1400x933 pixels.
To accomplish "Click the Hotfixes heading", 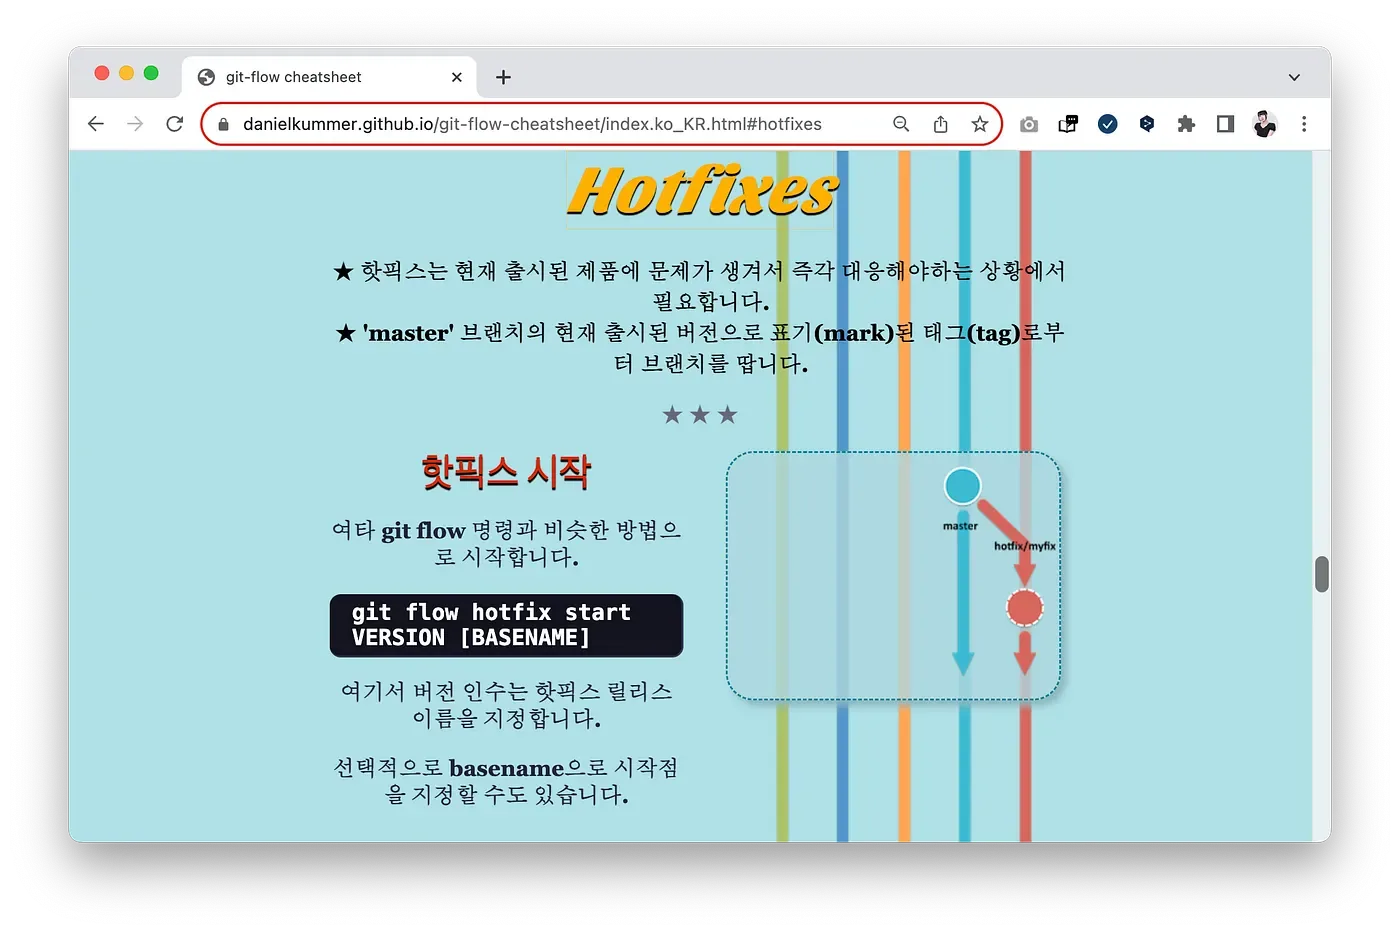I will (702, 191).
